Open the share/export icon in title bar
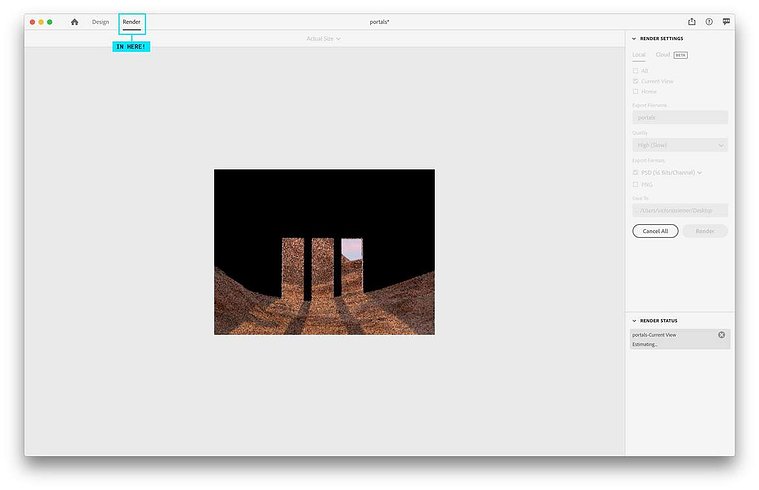This screenshot has width=759, height=490. [692, 22]
